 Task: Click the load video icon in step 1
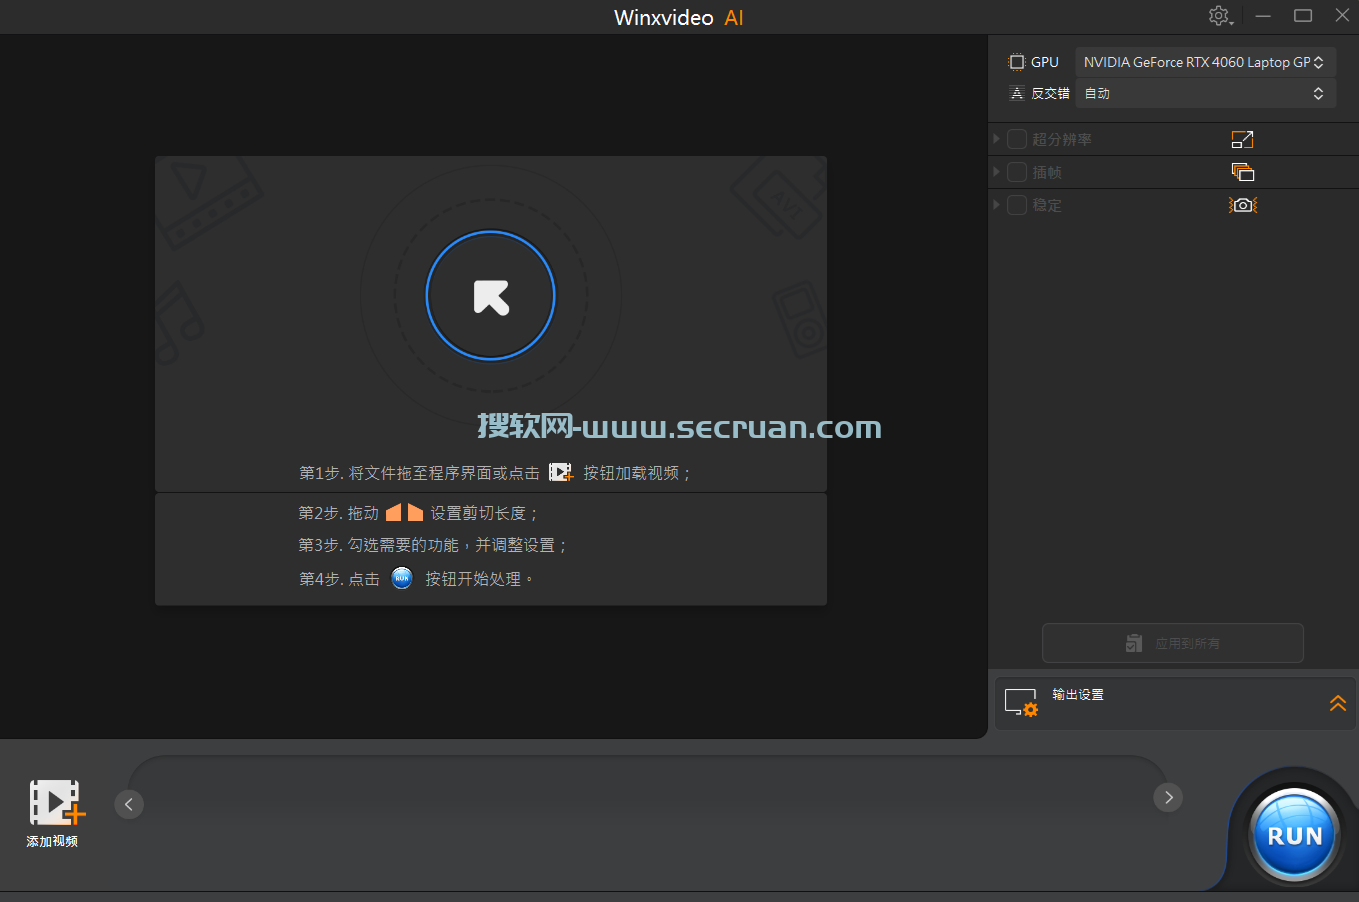tap(561, 472)
